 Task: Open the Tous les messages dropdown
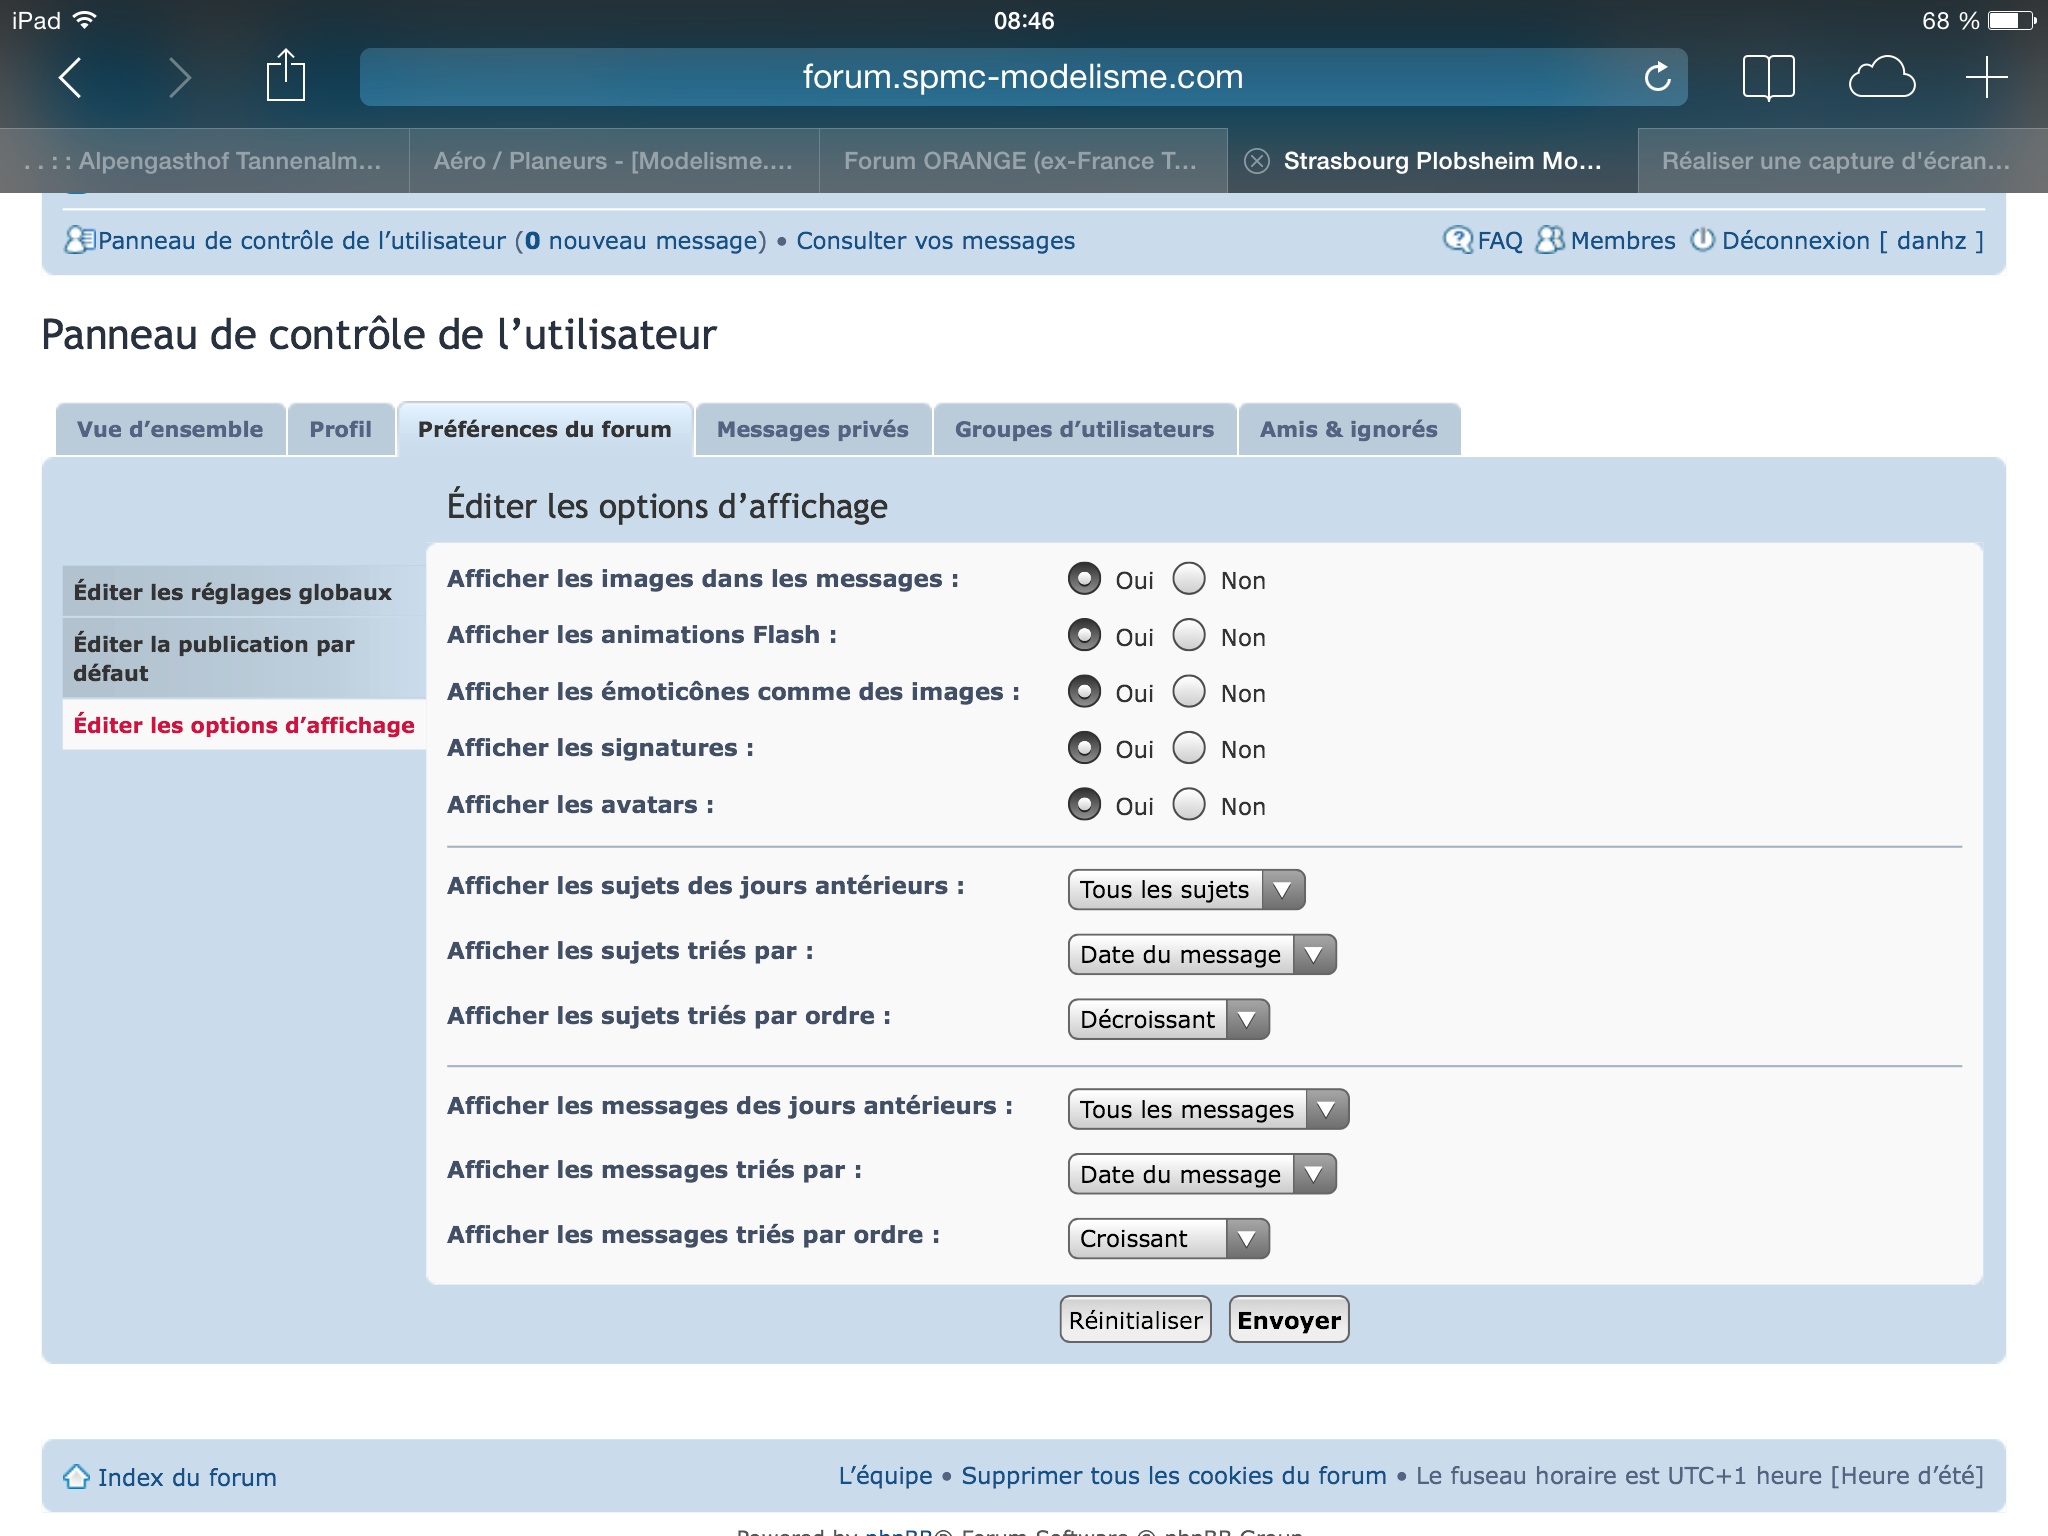tap(1208, 1109)
